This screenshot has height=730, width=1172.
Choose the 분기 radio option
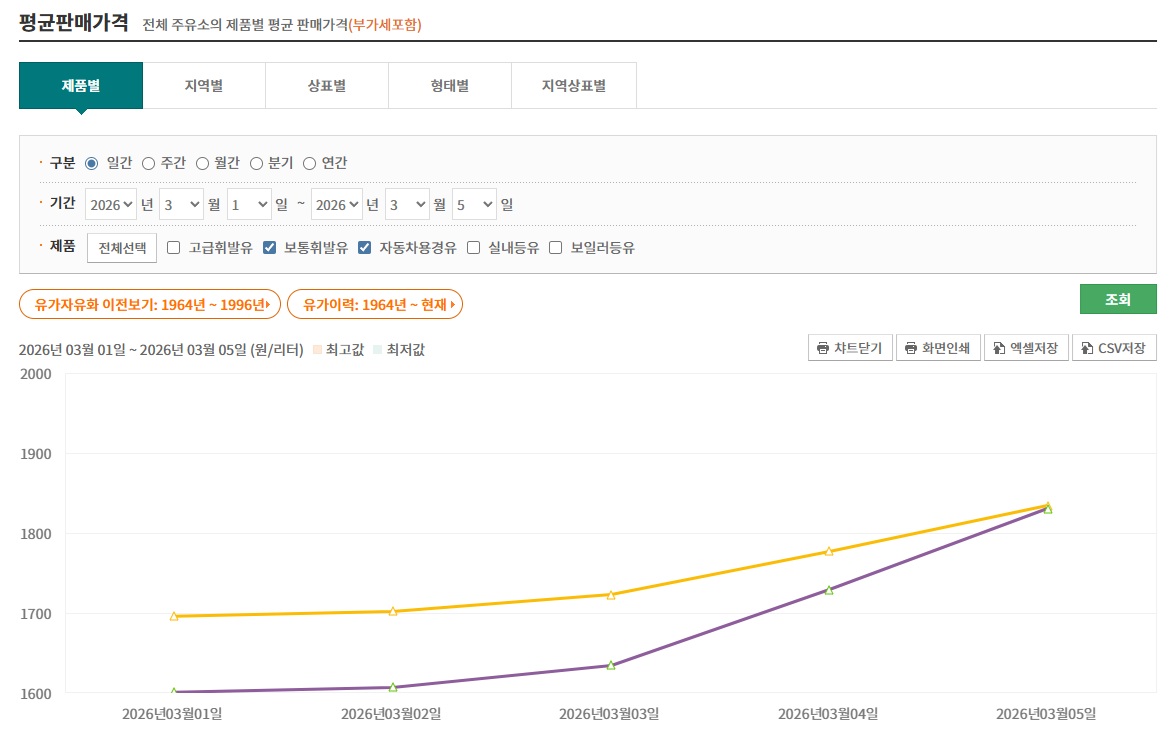coord(256,164)
